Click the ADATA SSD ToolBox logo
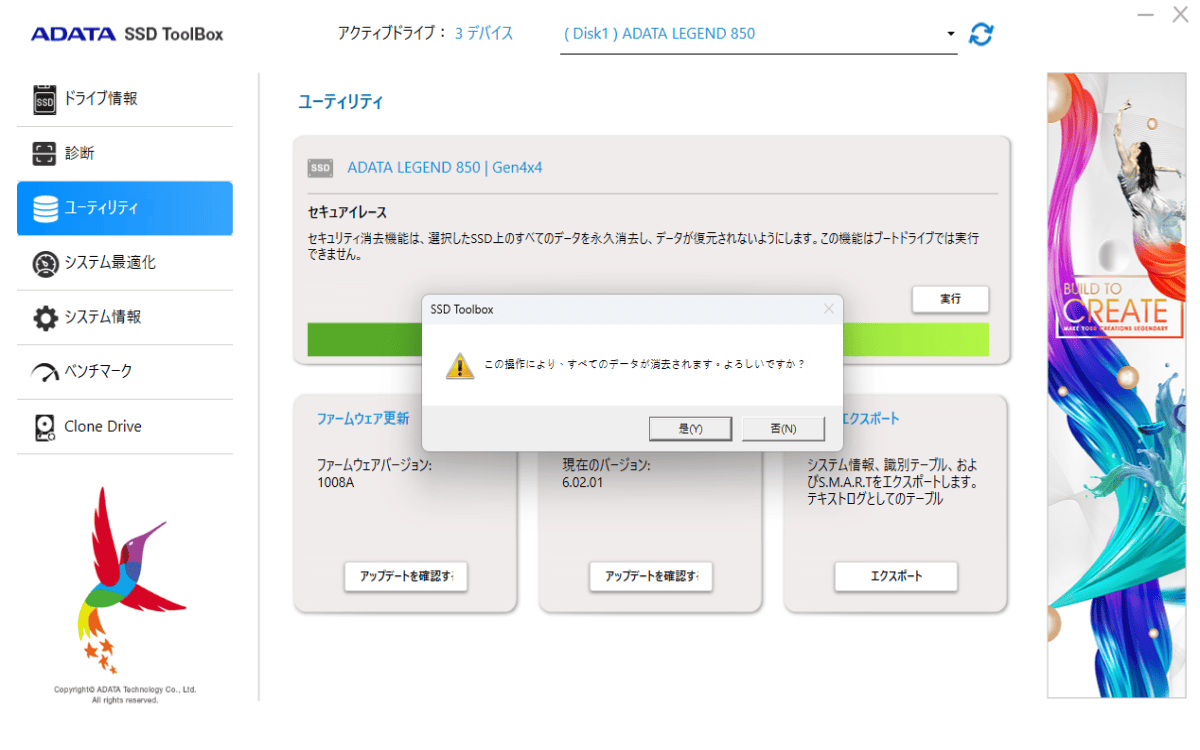 [x=127, y=34]
